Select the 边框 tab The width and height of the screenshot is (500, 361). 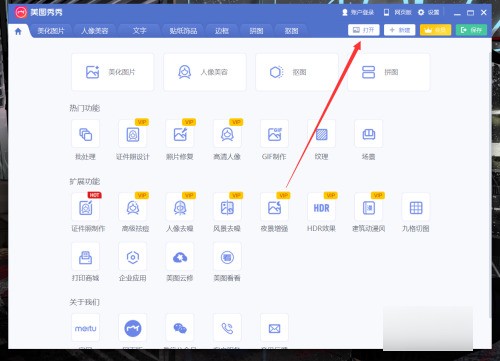[222, 31]
